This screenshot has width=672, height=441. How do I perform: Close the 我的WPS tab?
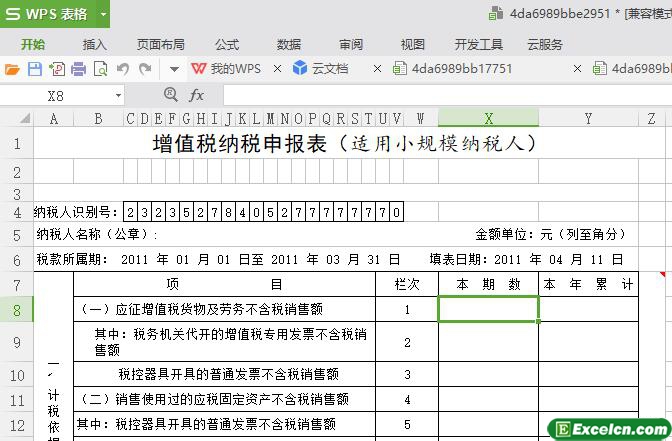(x=277, y=69)
